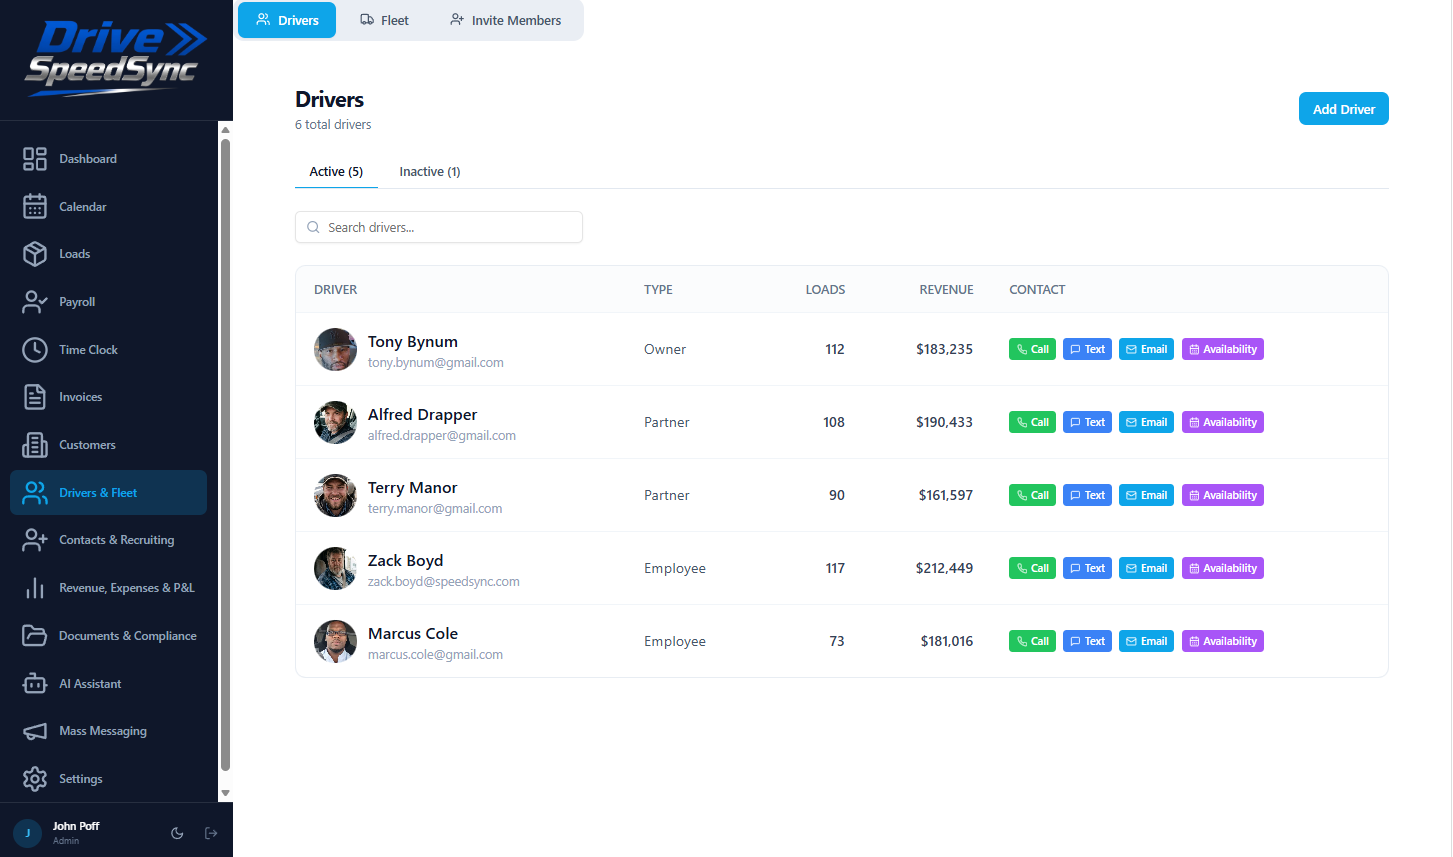Open the Revenue, Expenses & P&L chart icon
The image size is (1453, 857).
tap(35, 588)
